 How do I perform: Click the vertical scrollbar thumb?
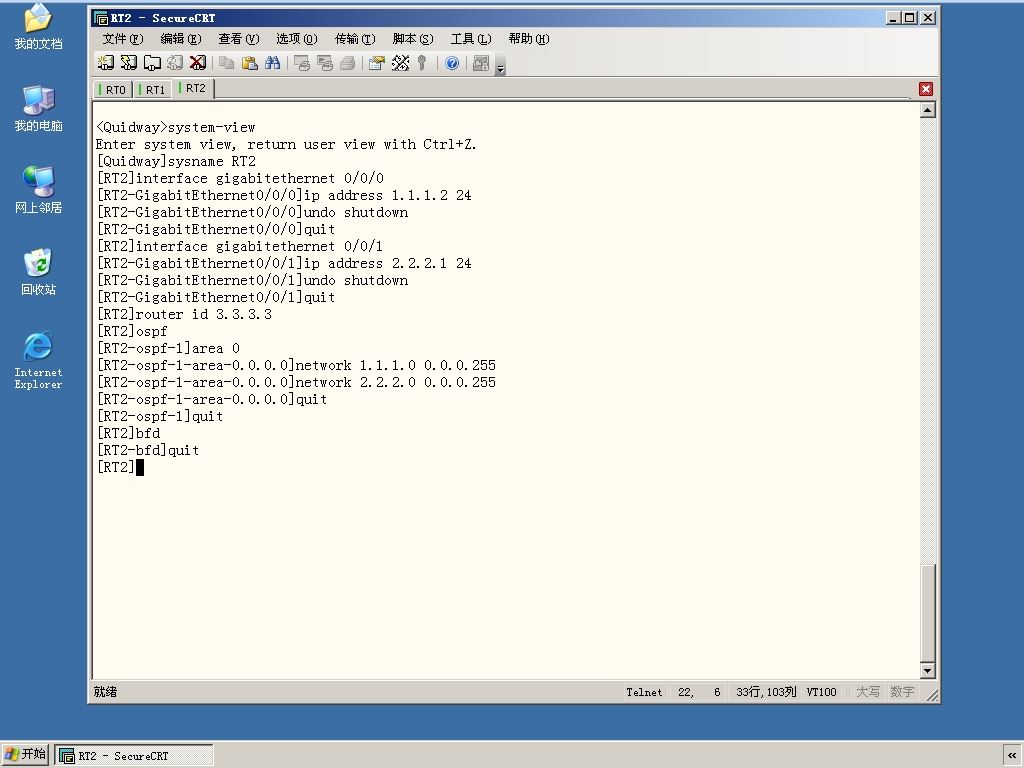click(x=927, y=613)
